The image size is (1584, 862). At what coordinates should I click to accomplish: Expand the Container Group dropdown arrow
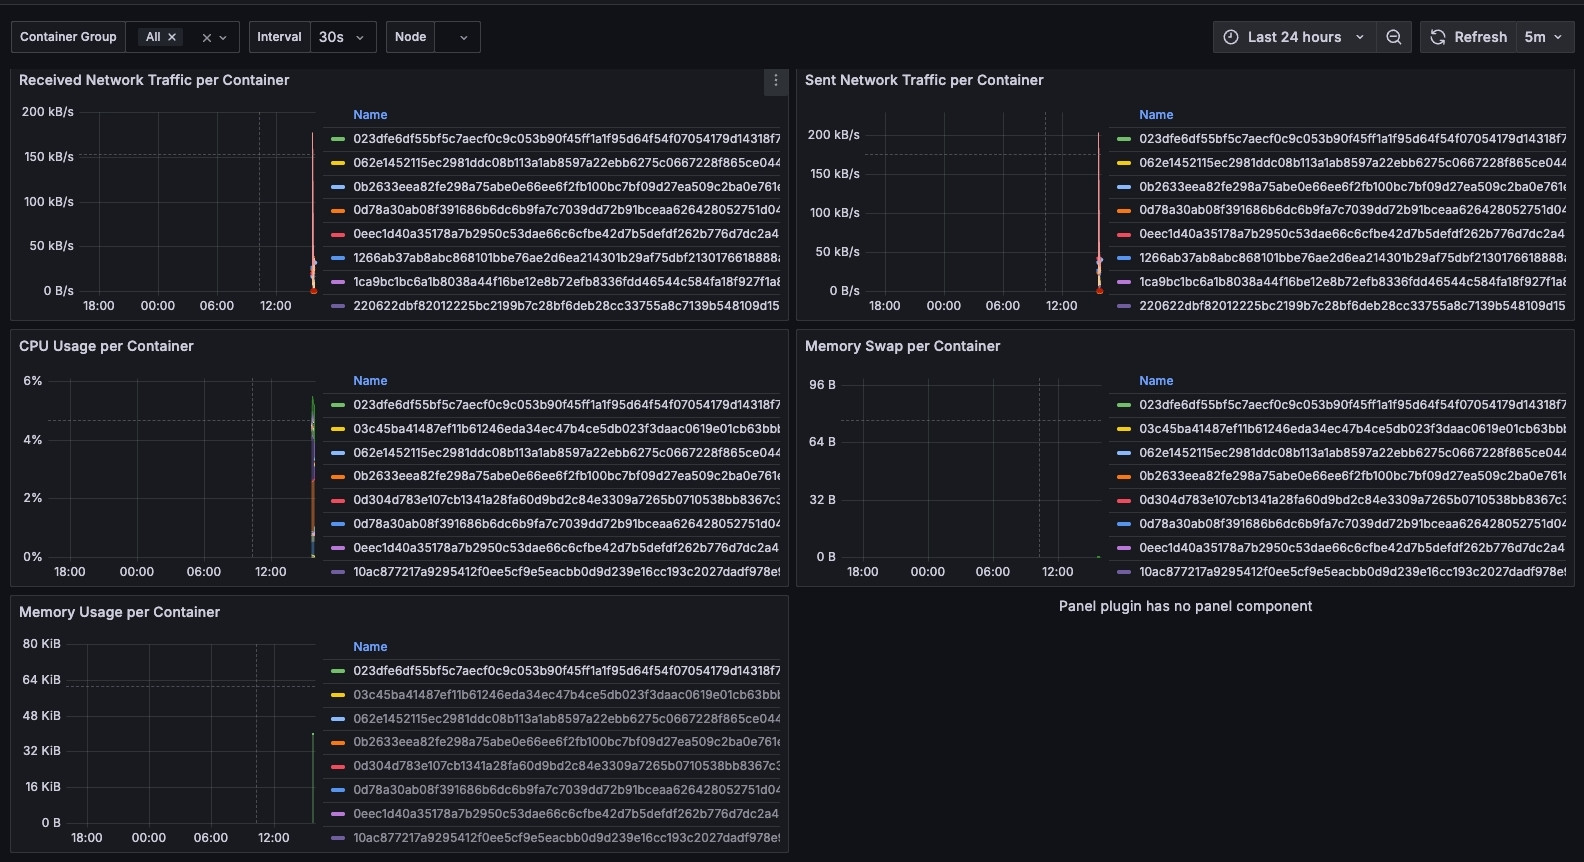[223, 38]
